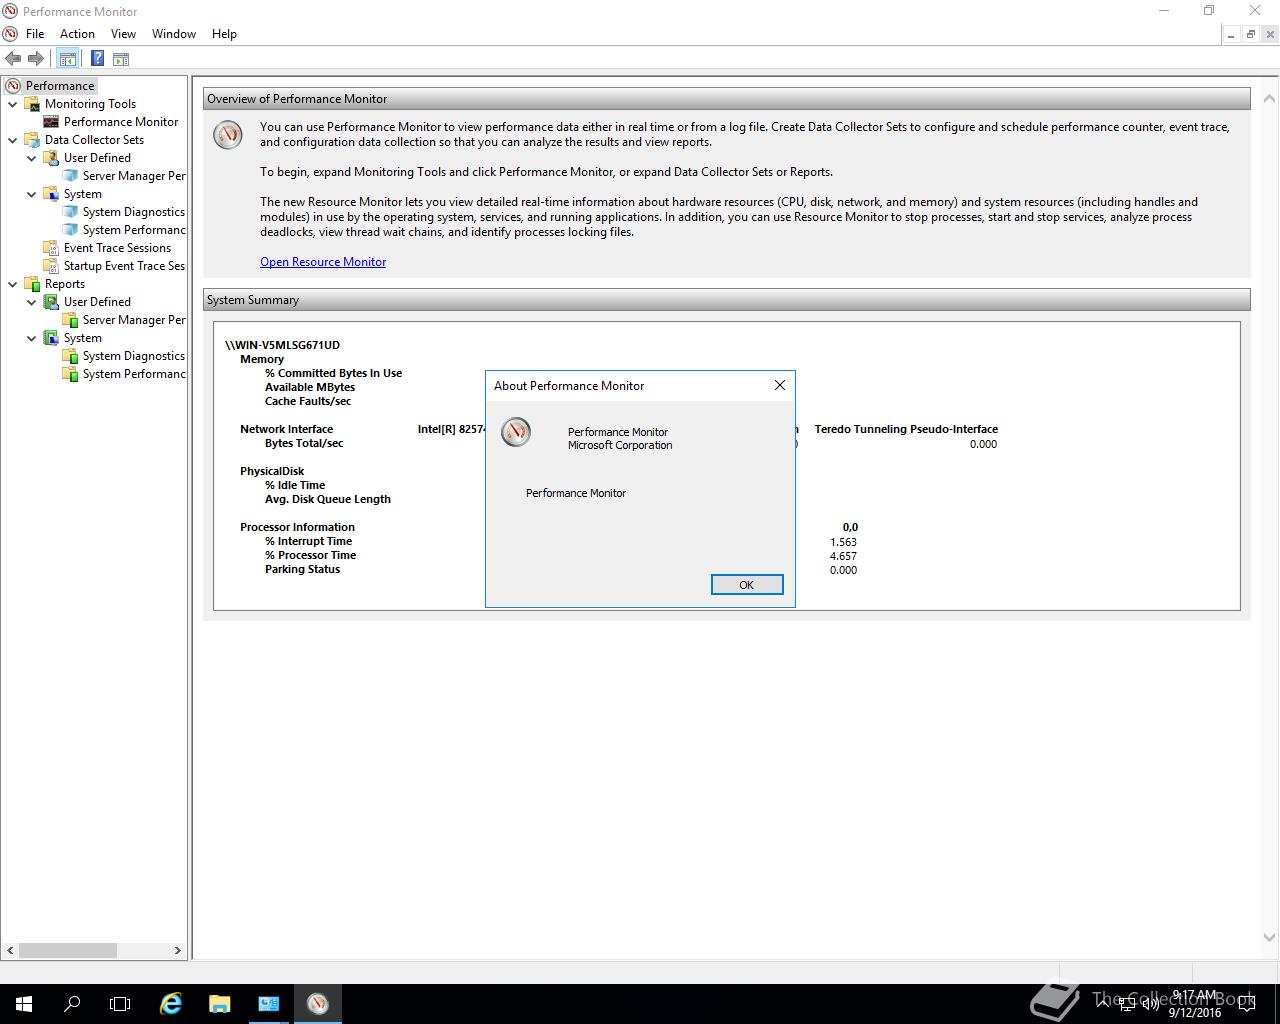Screen dimensions: 1280x1024
Task: Click the Overview of Performance Monitor header
Action: coord(727,99)
